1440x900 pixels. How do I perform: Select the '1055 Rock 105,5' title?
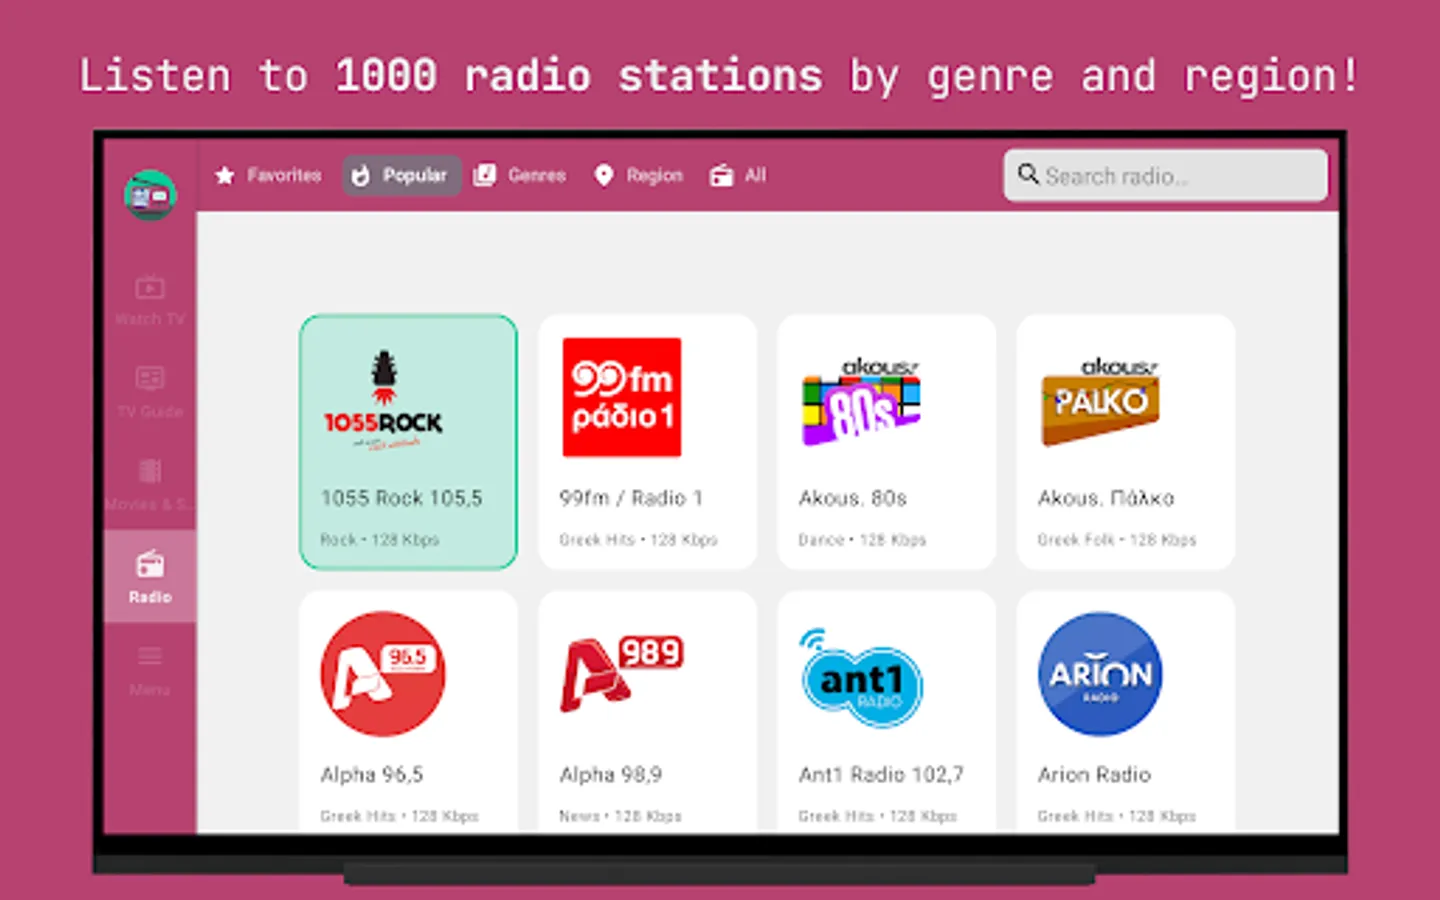(401, 498)
